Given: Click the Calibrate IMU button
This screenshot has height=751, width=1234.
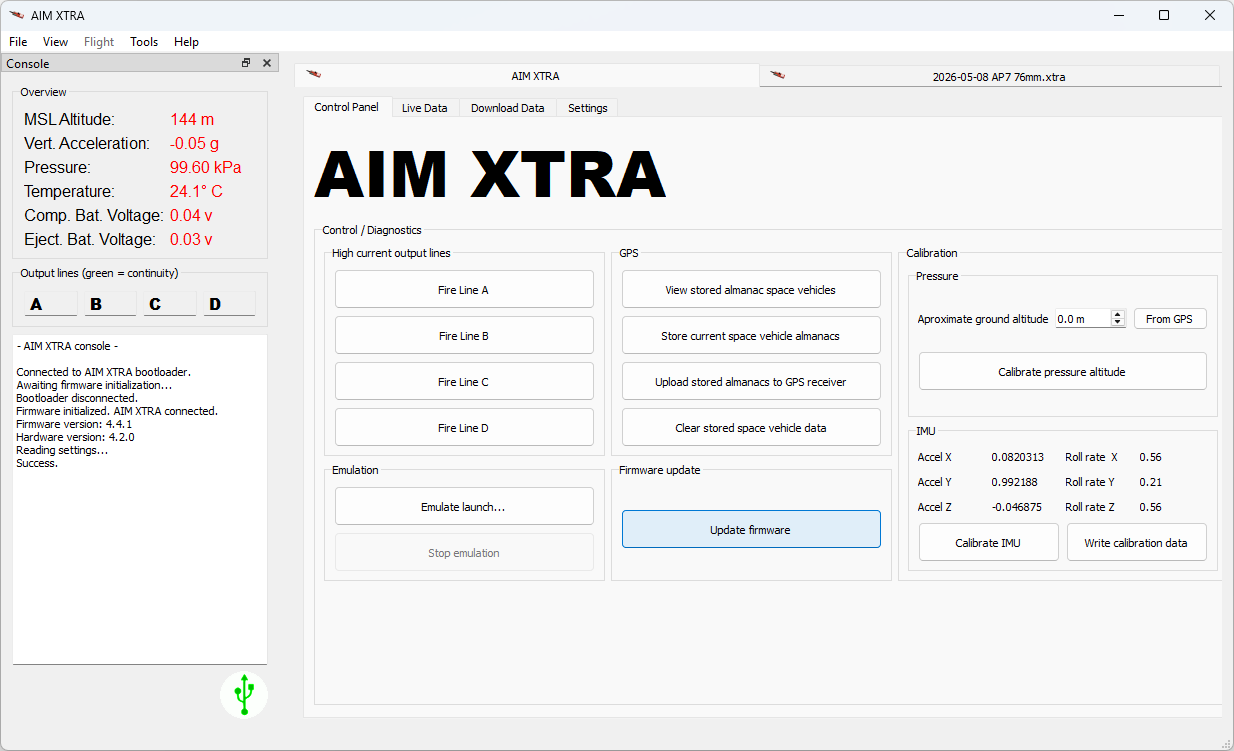Looking at the screenshot, I should [988, 543].
